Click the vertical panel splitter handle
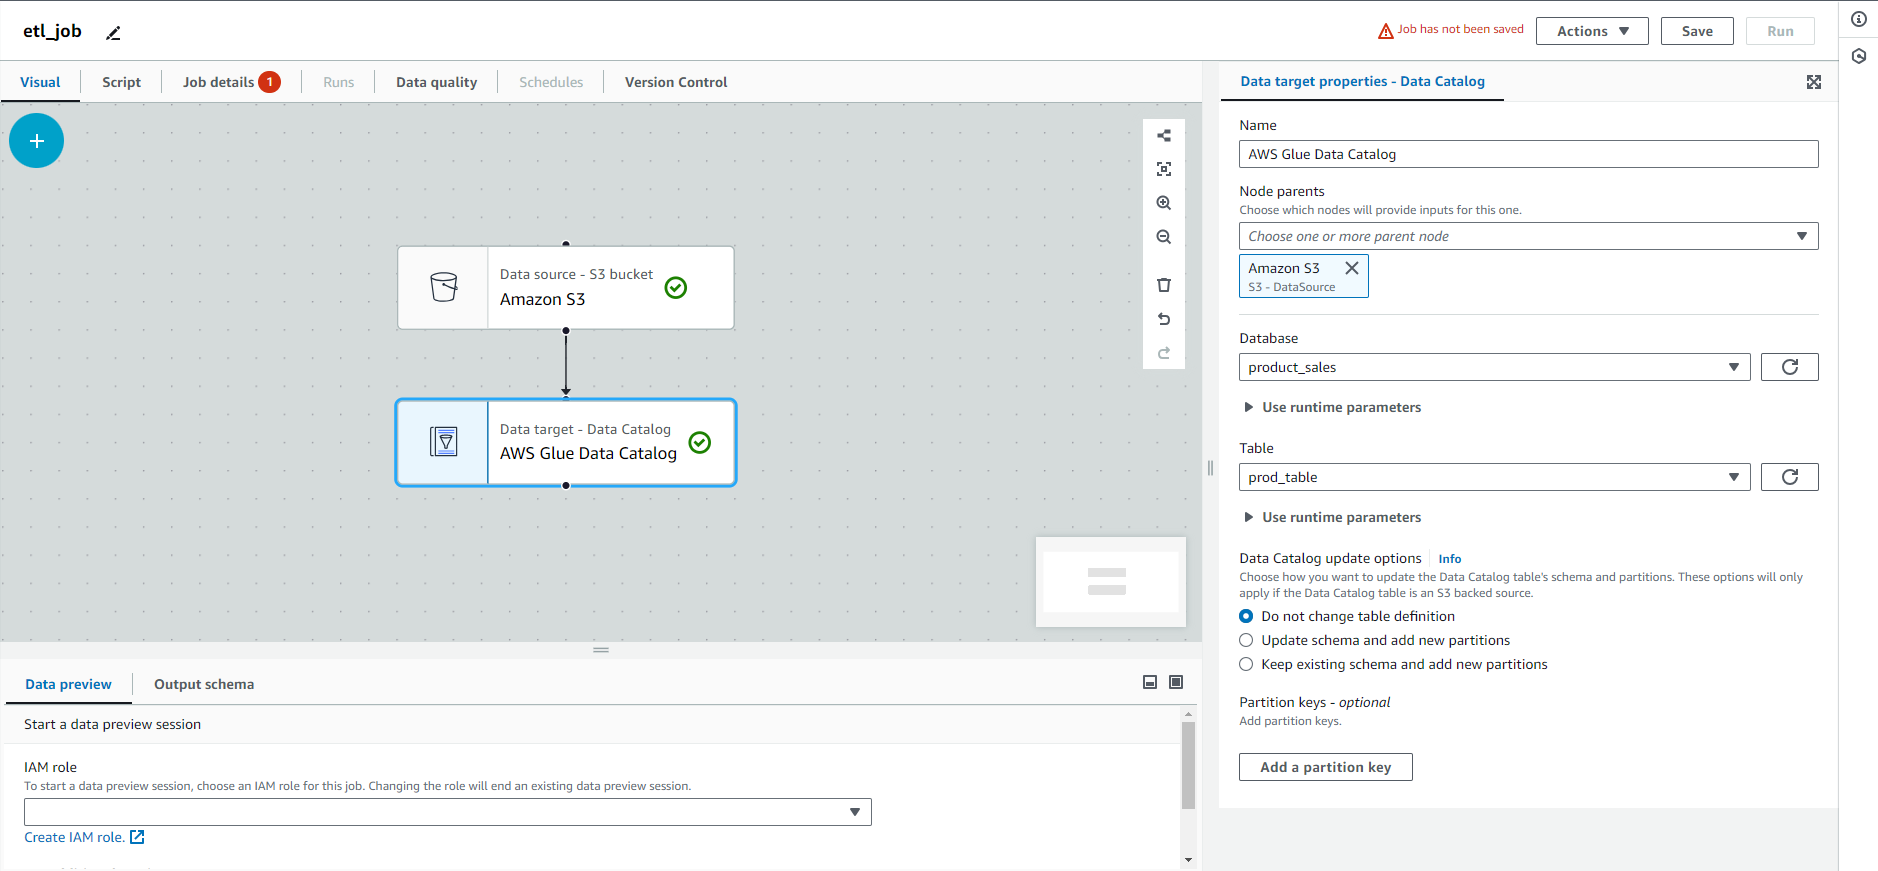 [1210, 468]
